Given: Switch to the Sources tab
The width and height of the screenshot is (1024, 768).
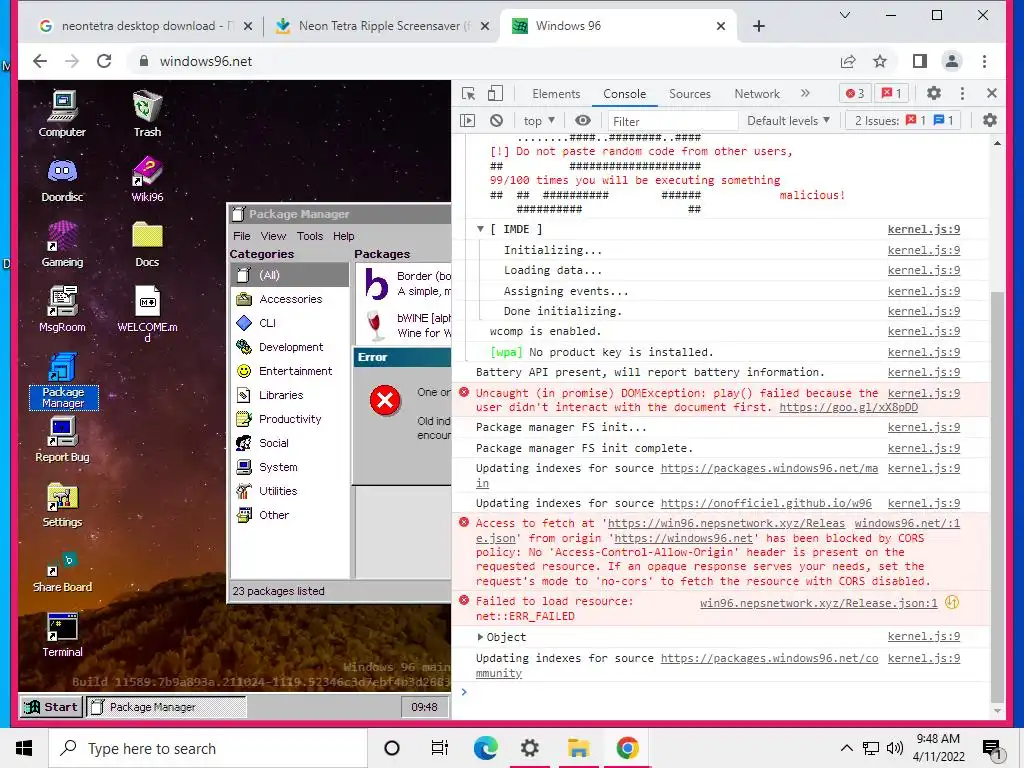Looking at the screenshot, I should (690, 93).
